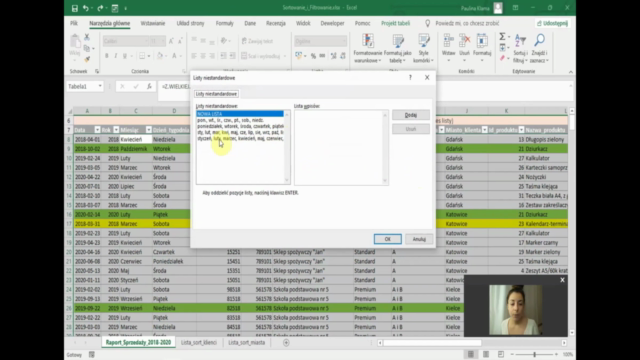This screenshot has width=640, height=360.
Task: Add a new sheet with plus icon
Action: point(286,342)
